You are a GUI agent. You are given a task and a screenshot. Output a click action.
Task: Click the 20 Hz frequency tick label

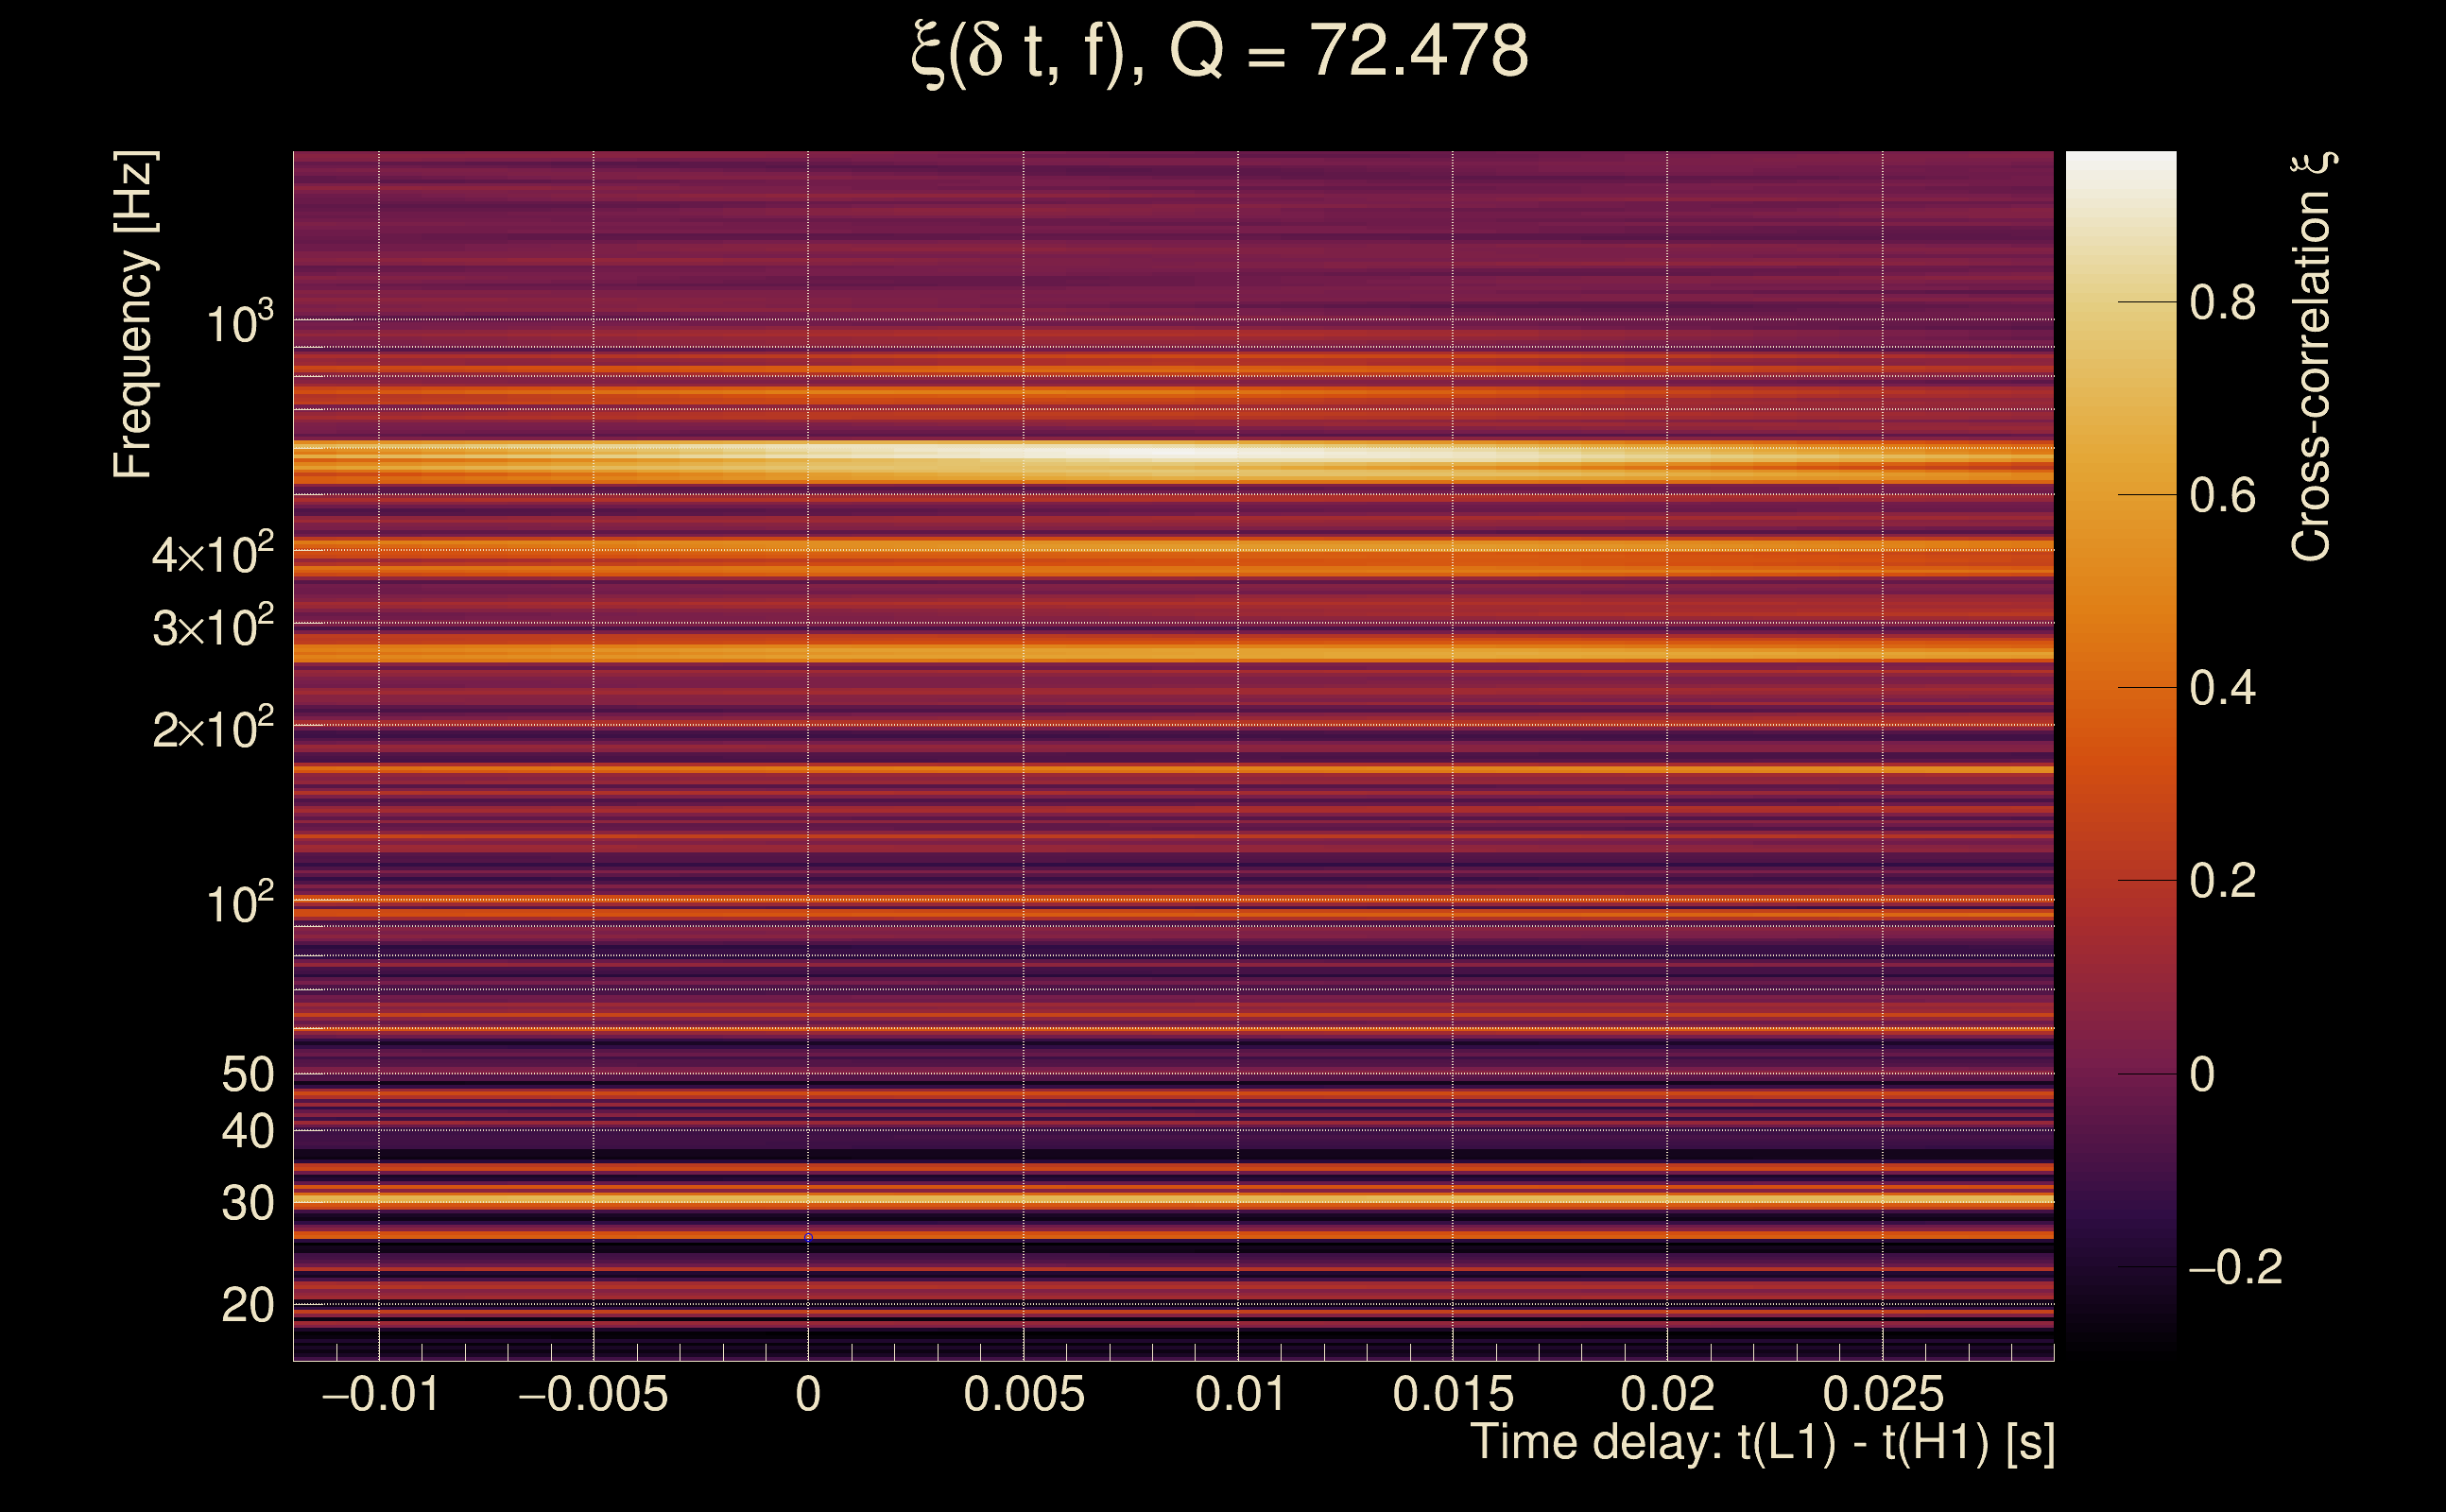(247, 1305)
